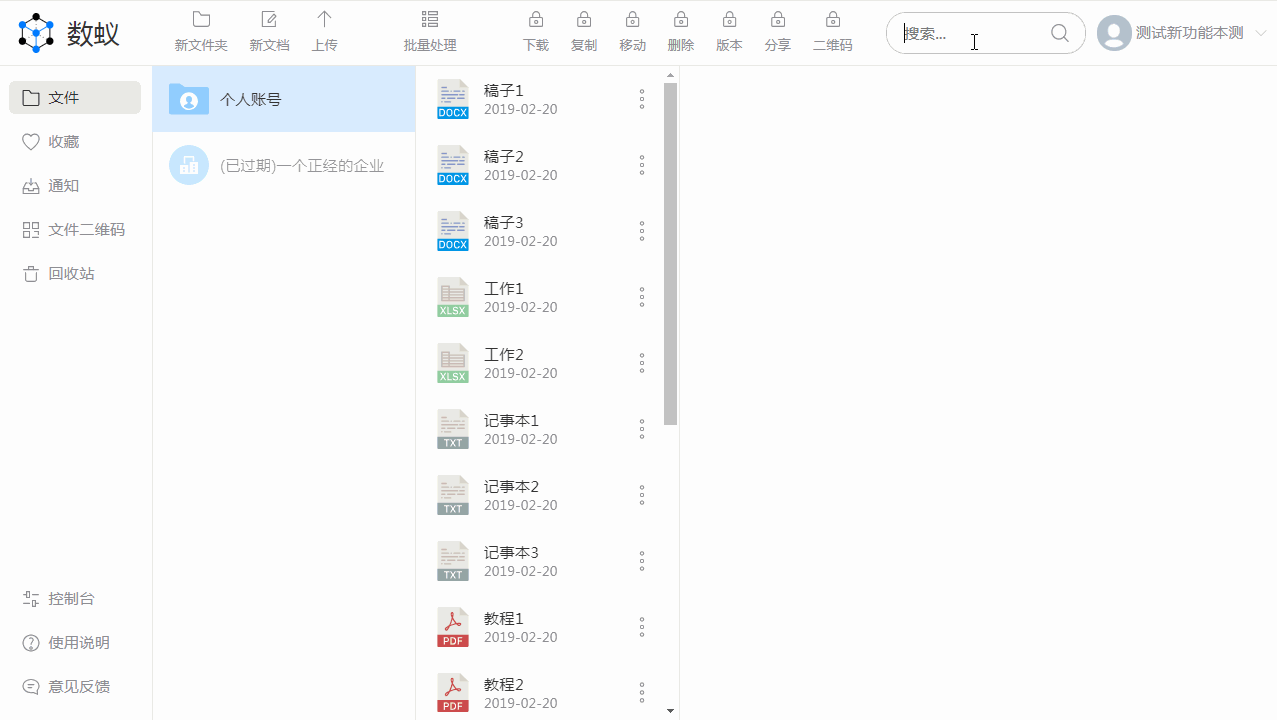Click the scrollbar down arrow
1277x720 pixels.
point(671,711)
